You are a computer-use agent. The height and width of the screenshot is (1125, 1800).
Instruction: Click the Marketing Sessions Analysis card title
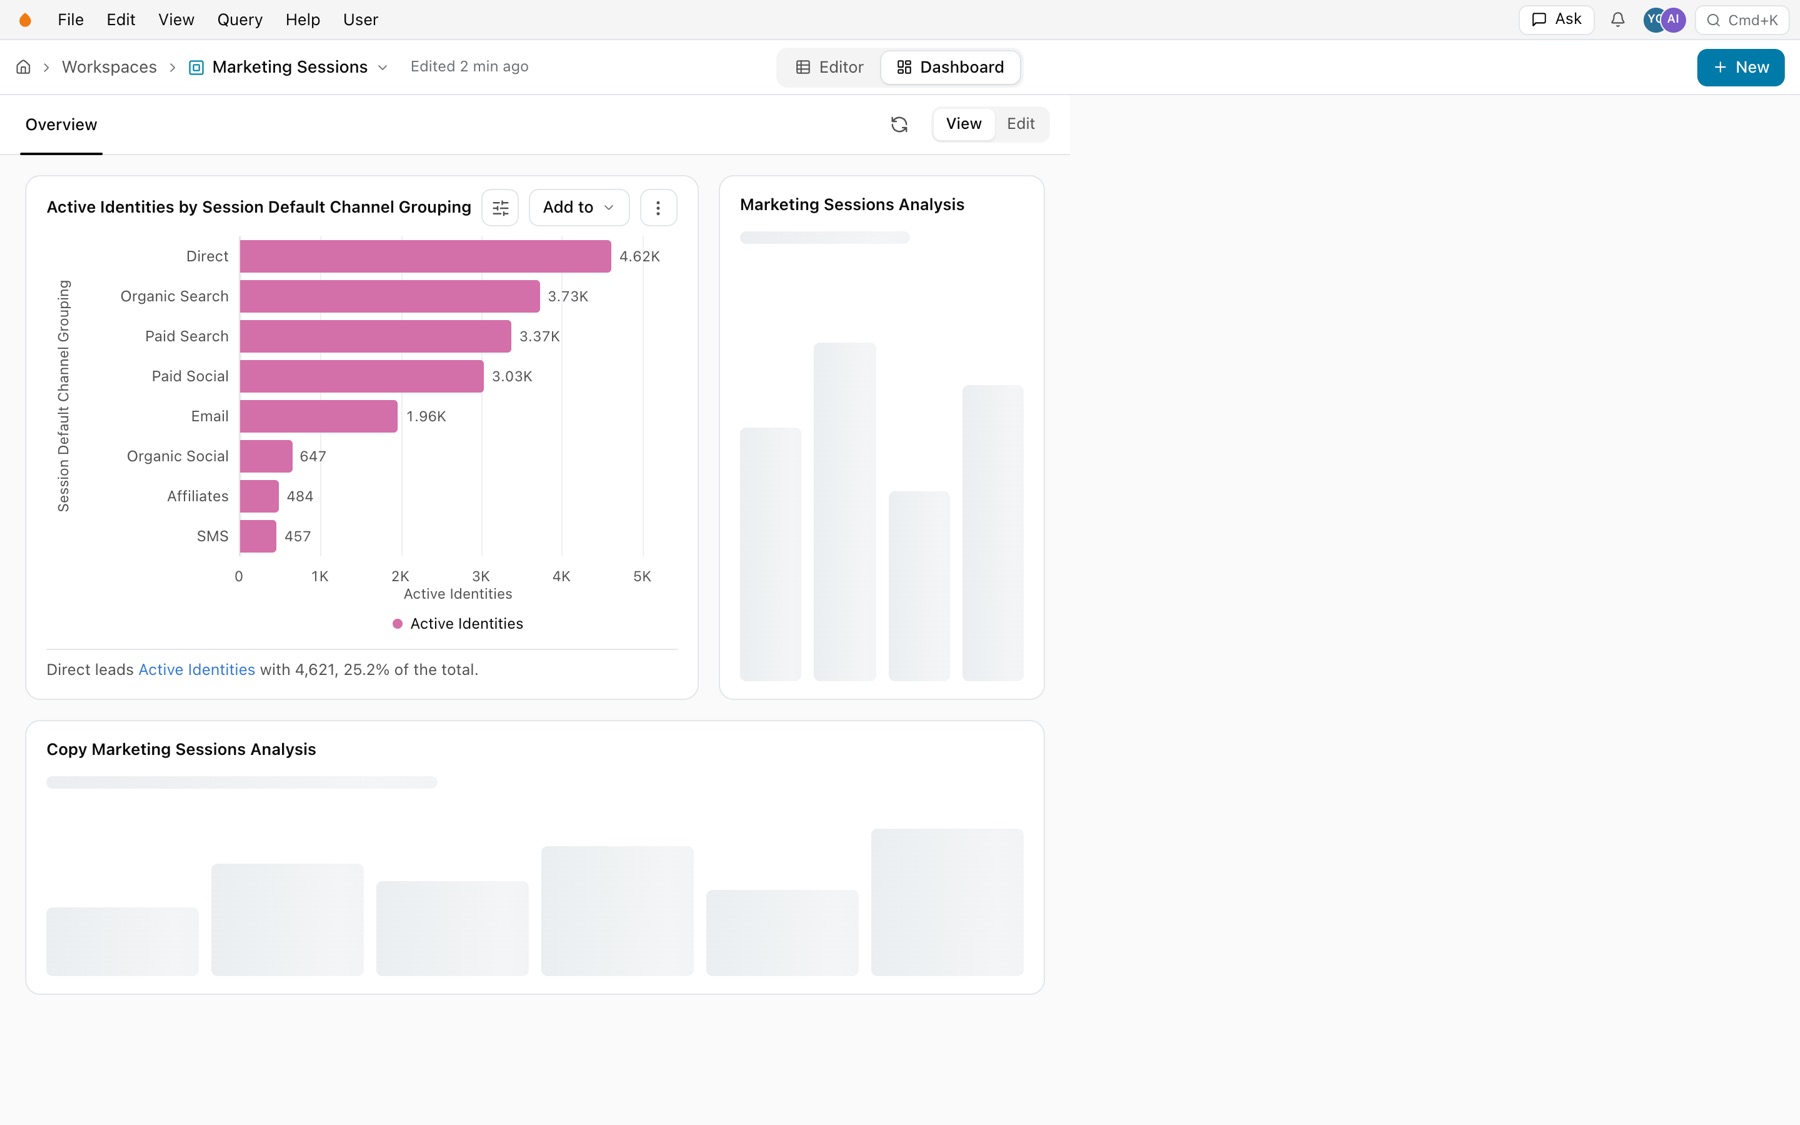tap(852, 205)
